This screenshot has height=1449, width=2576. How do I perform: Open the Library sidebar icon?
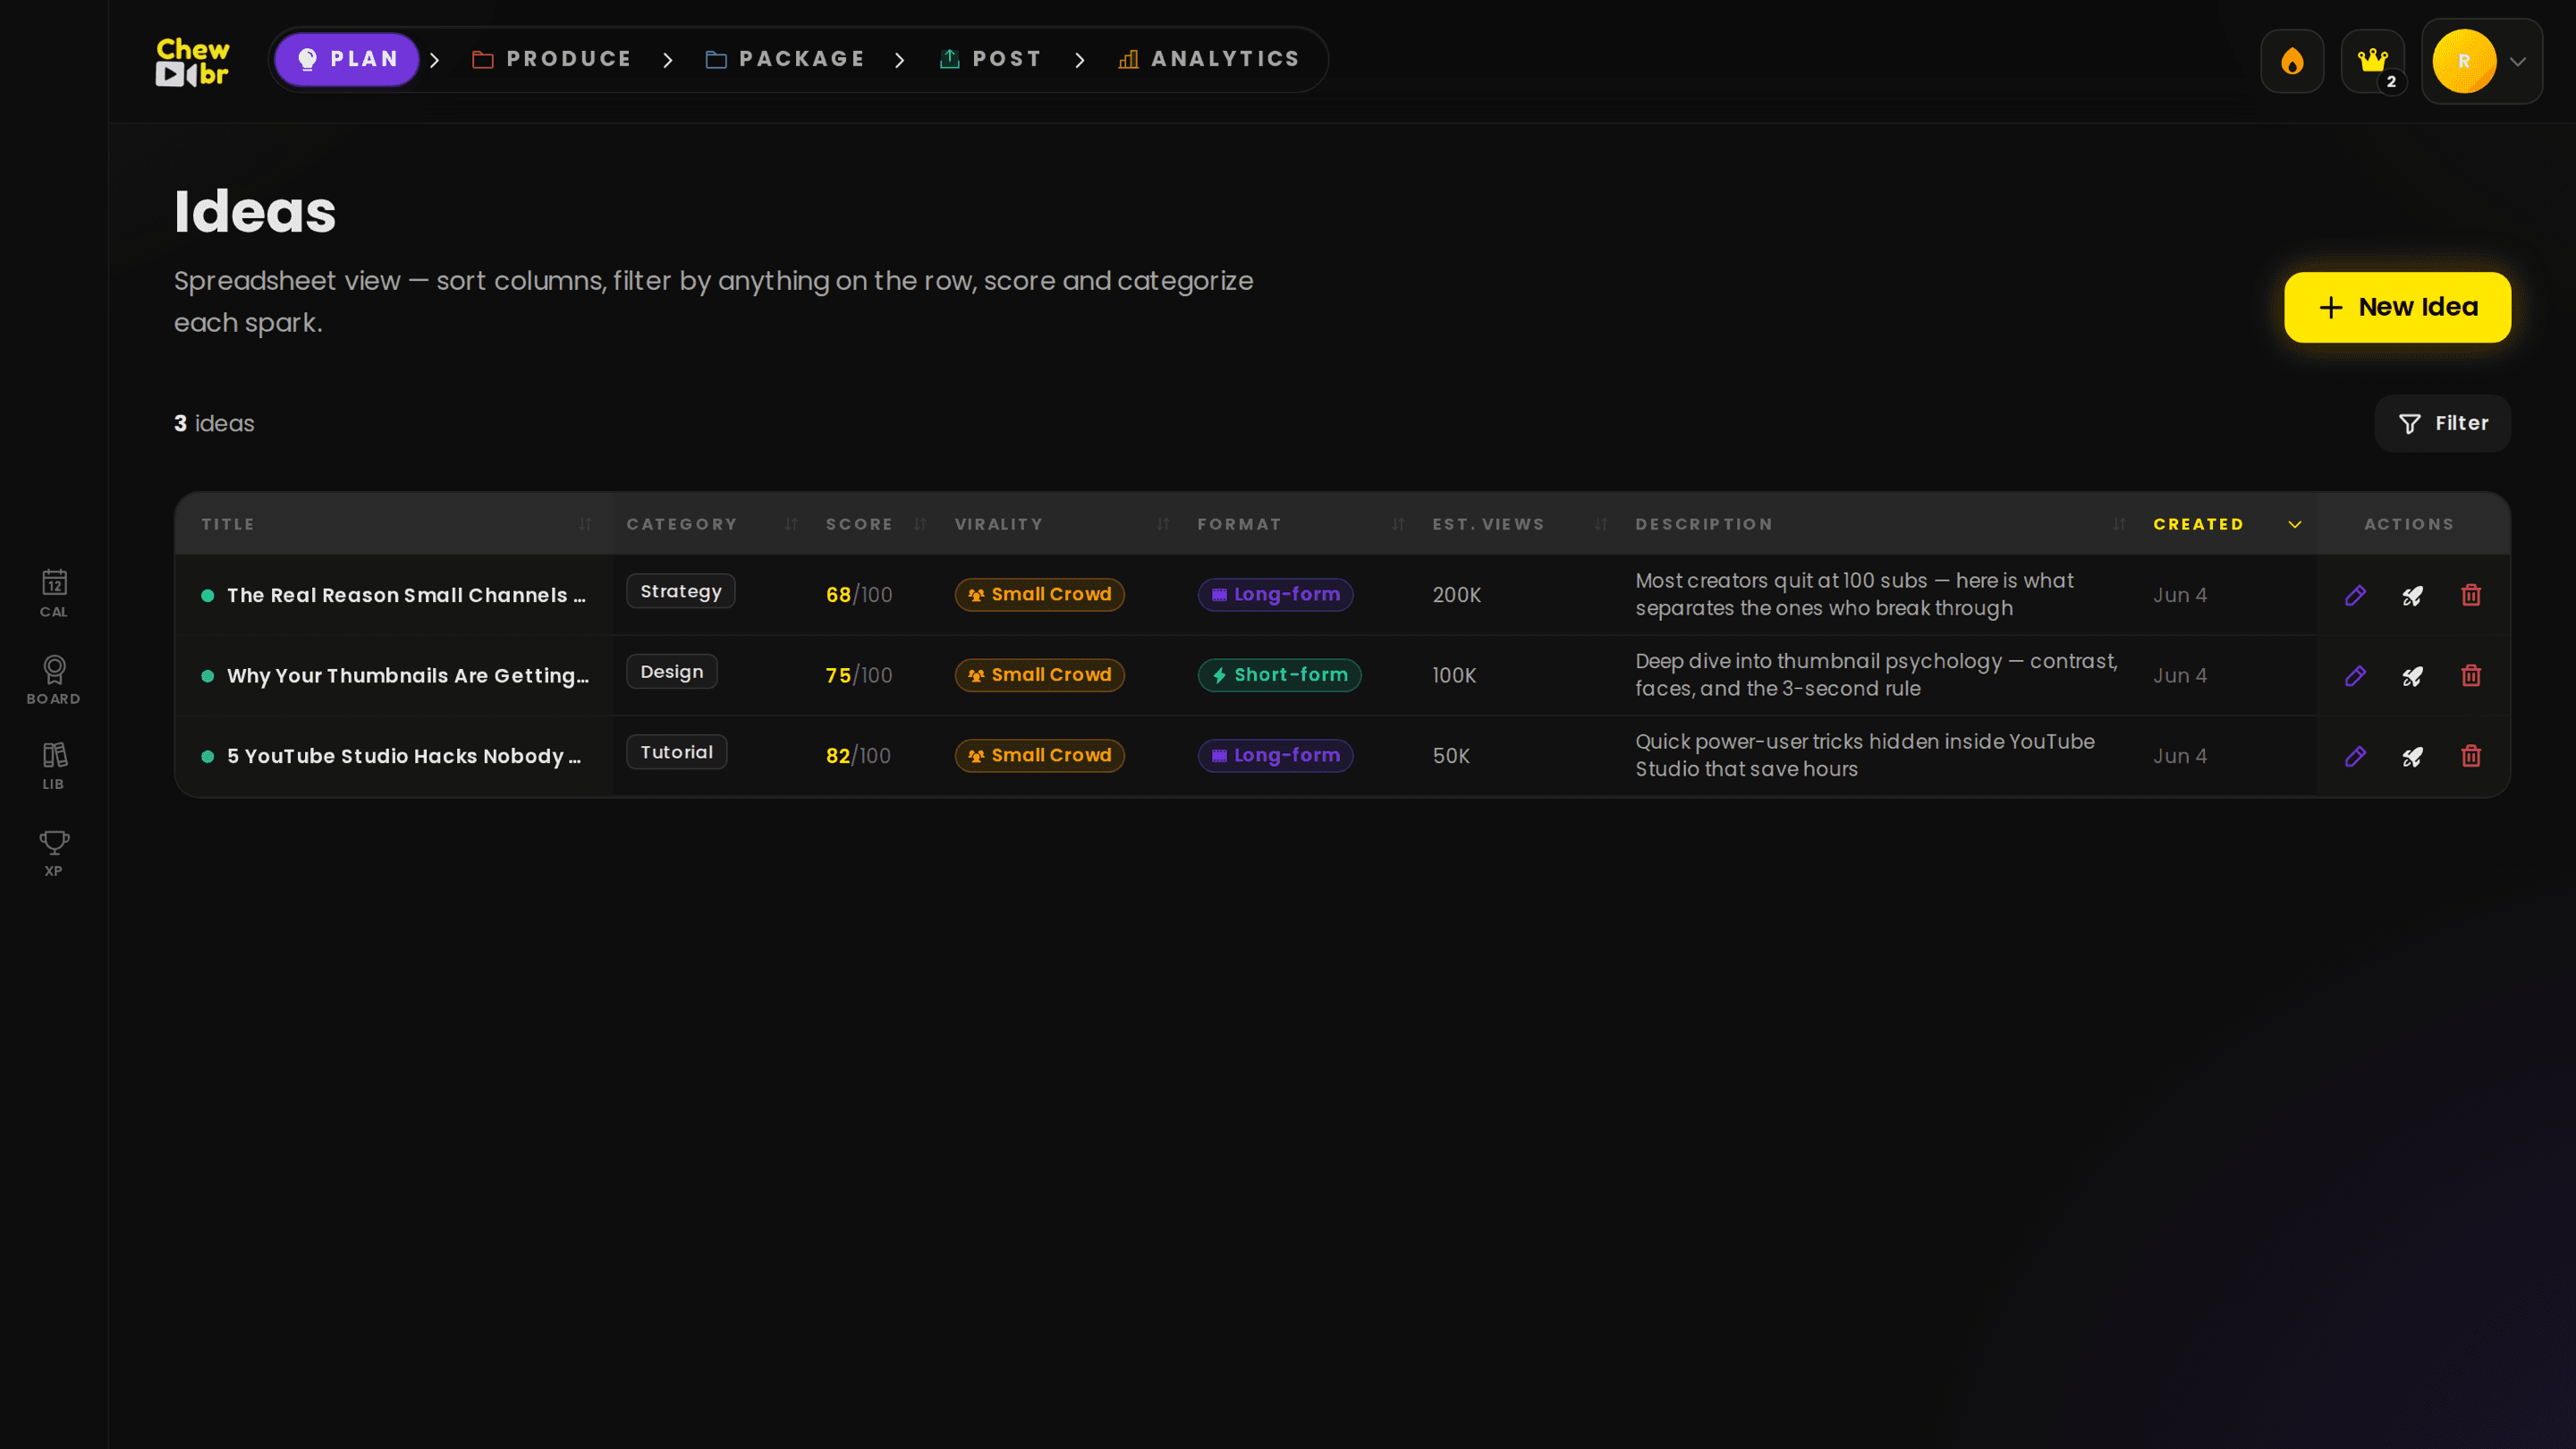54,766
